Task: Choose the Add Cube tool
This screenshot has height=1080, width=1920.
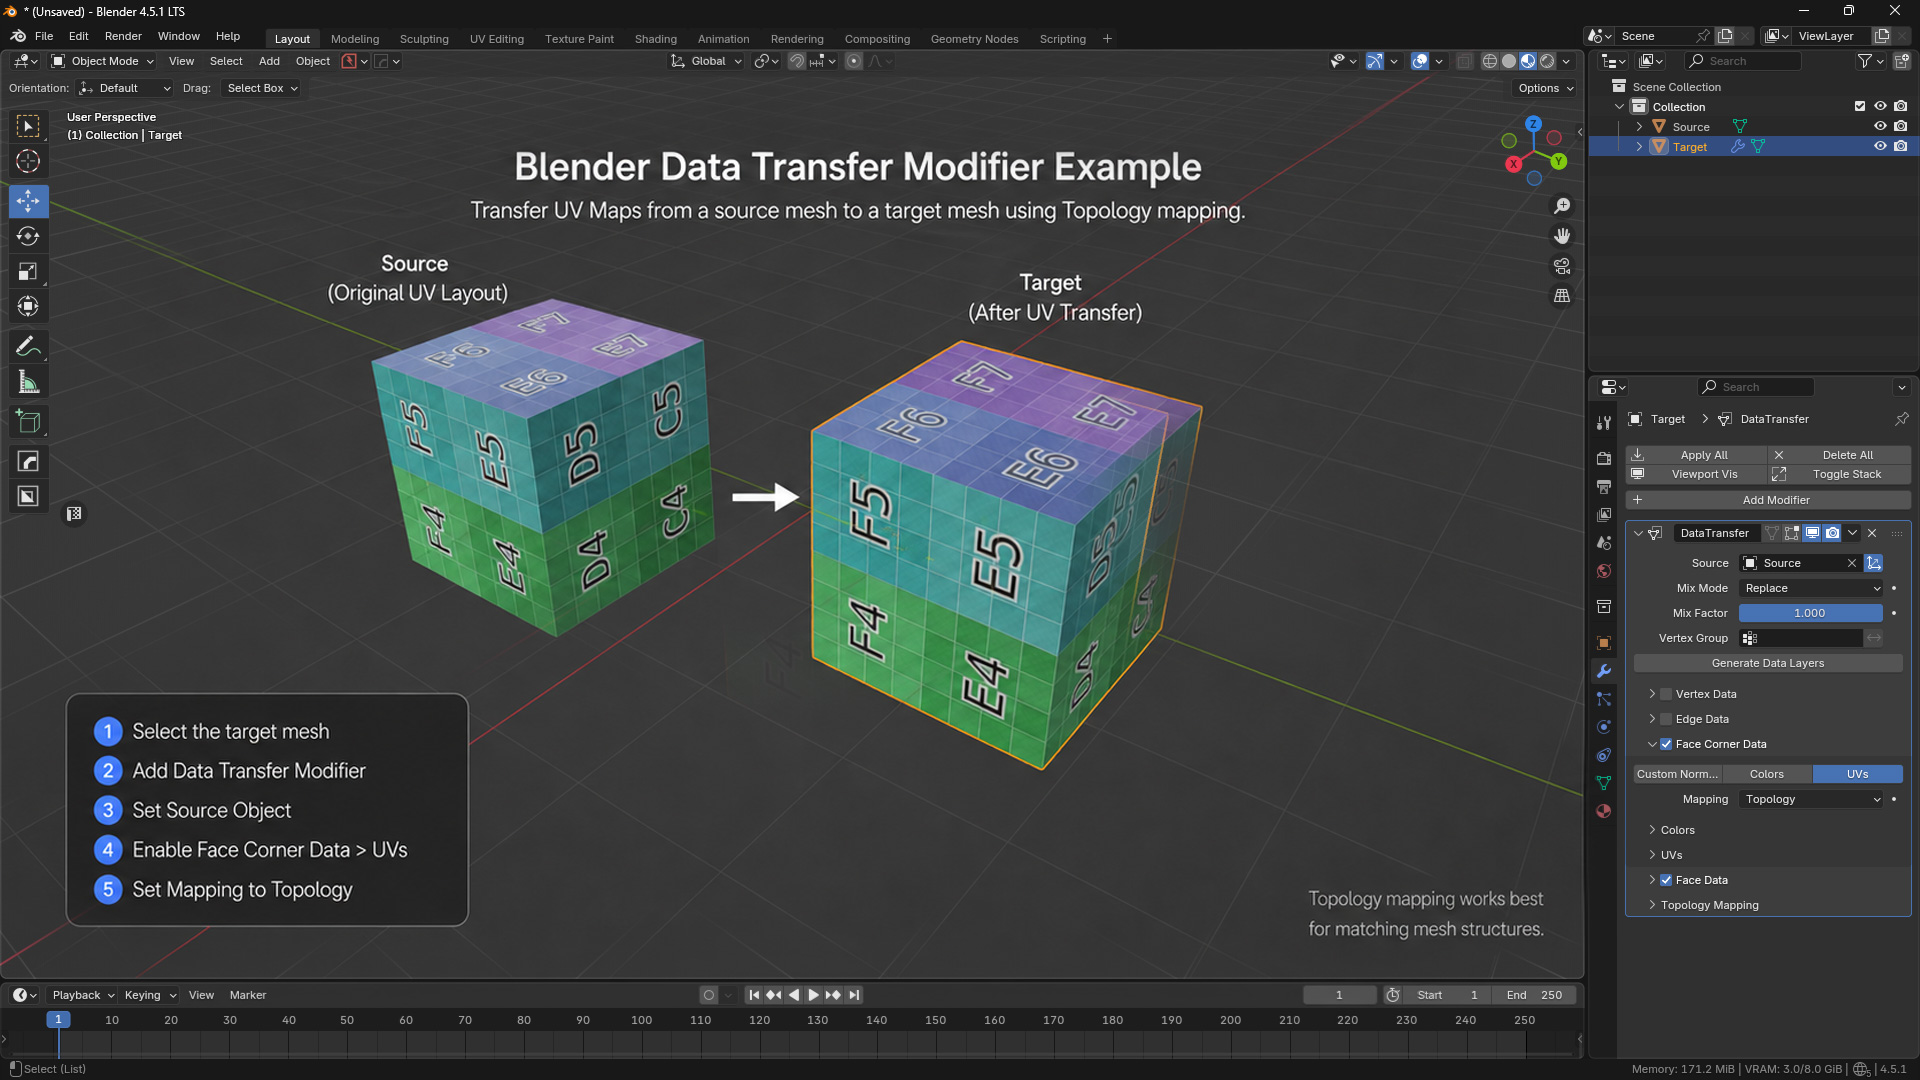Action: [x=28, y=422]
